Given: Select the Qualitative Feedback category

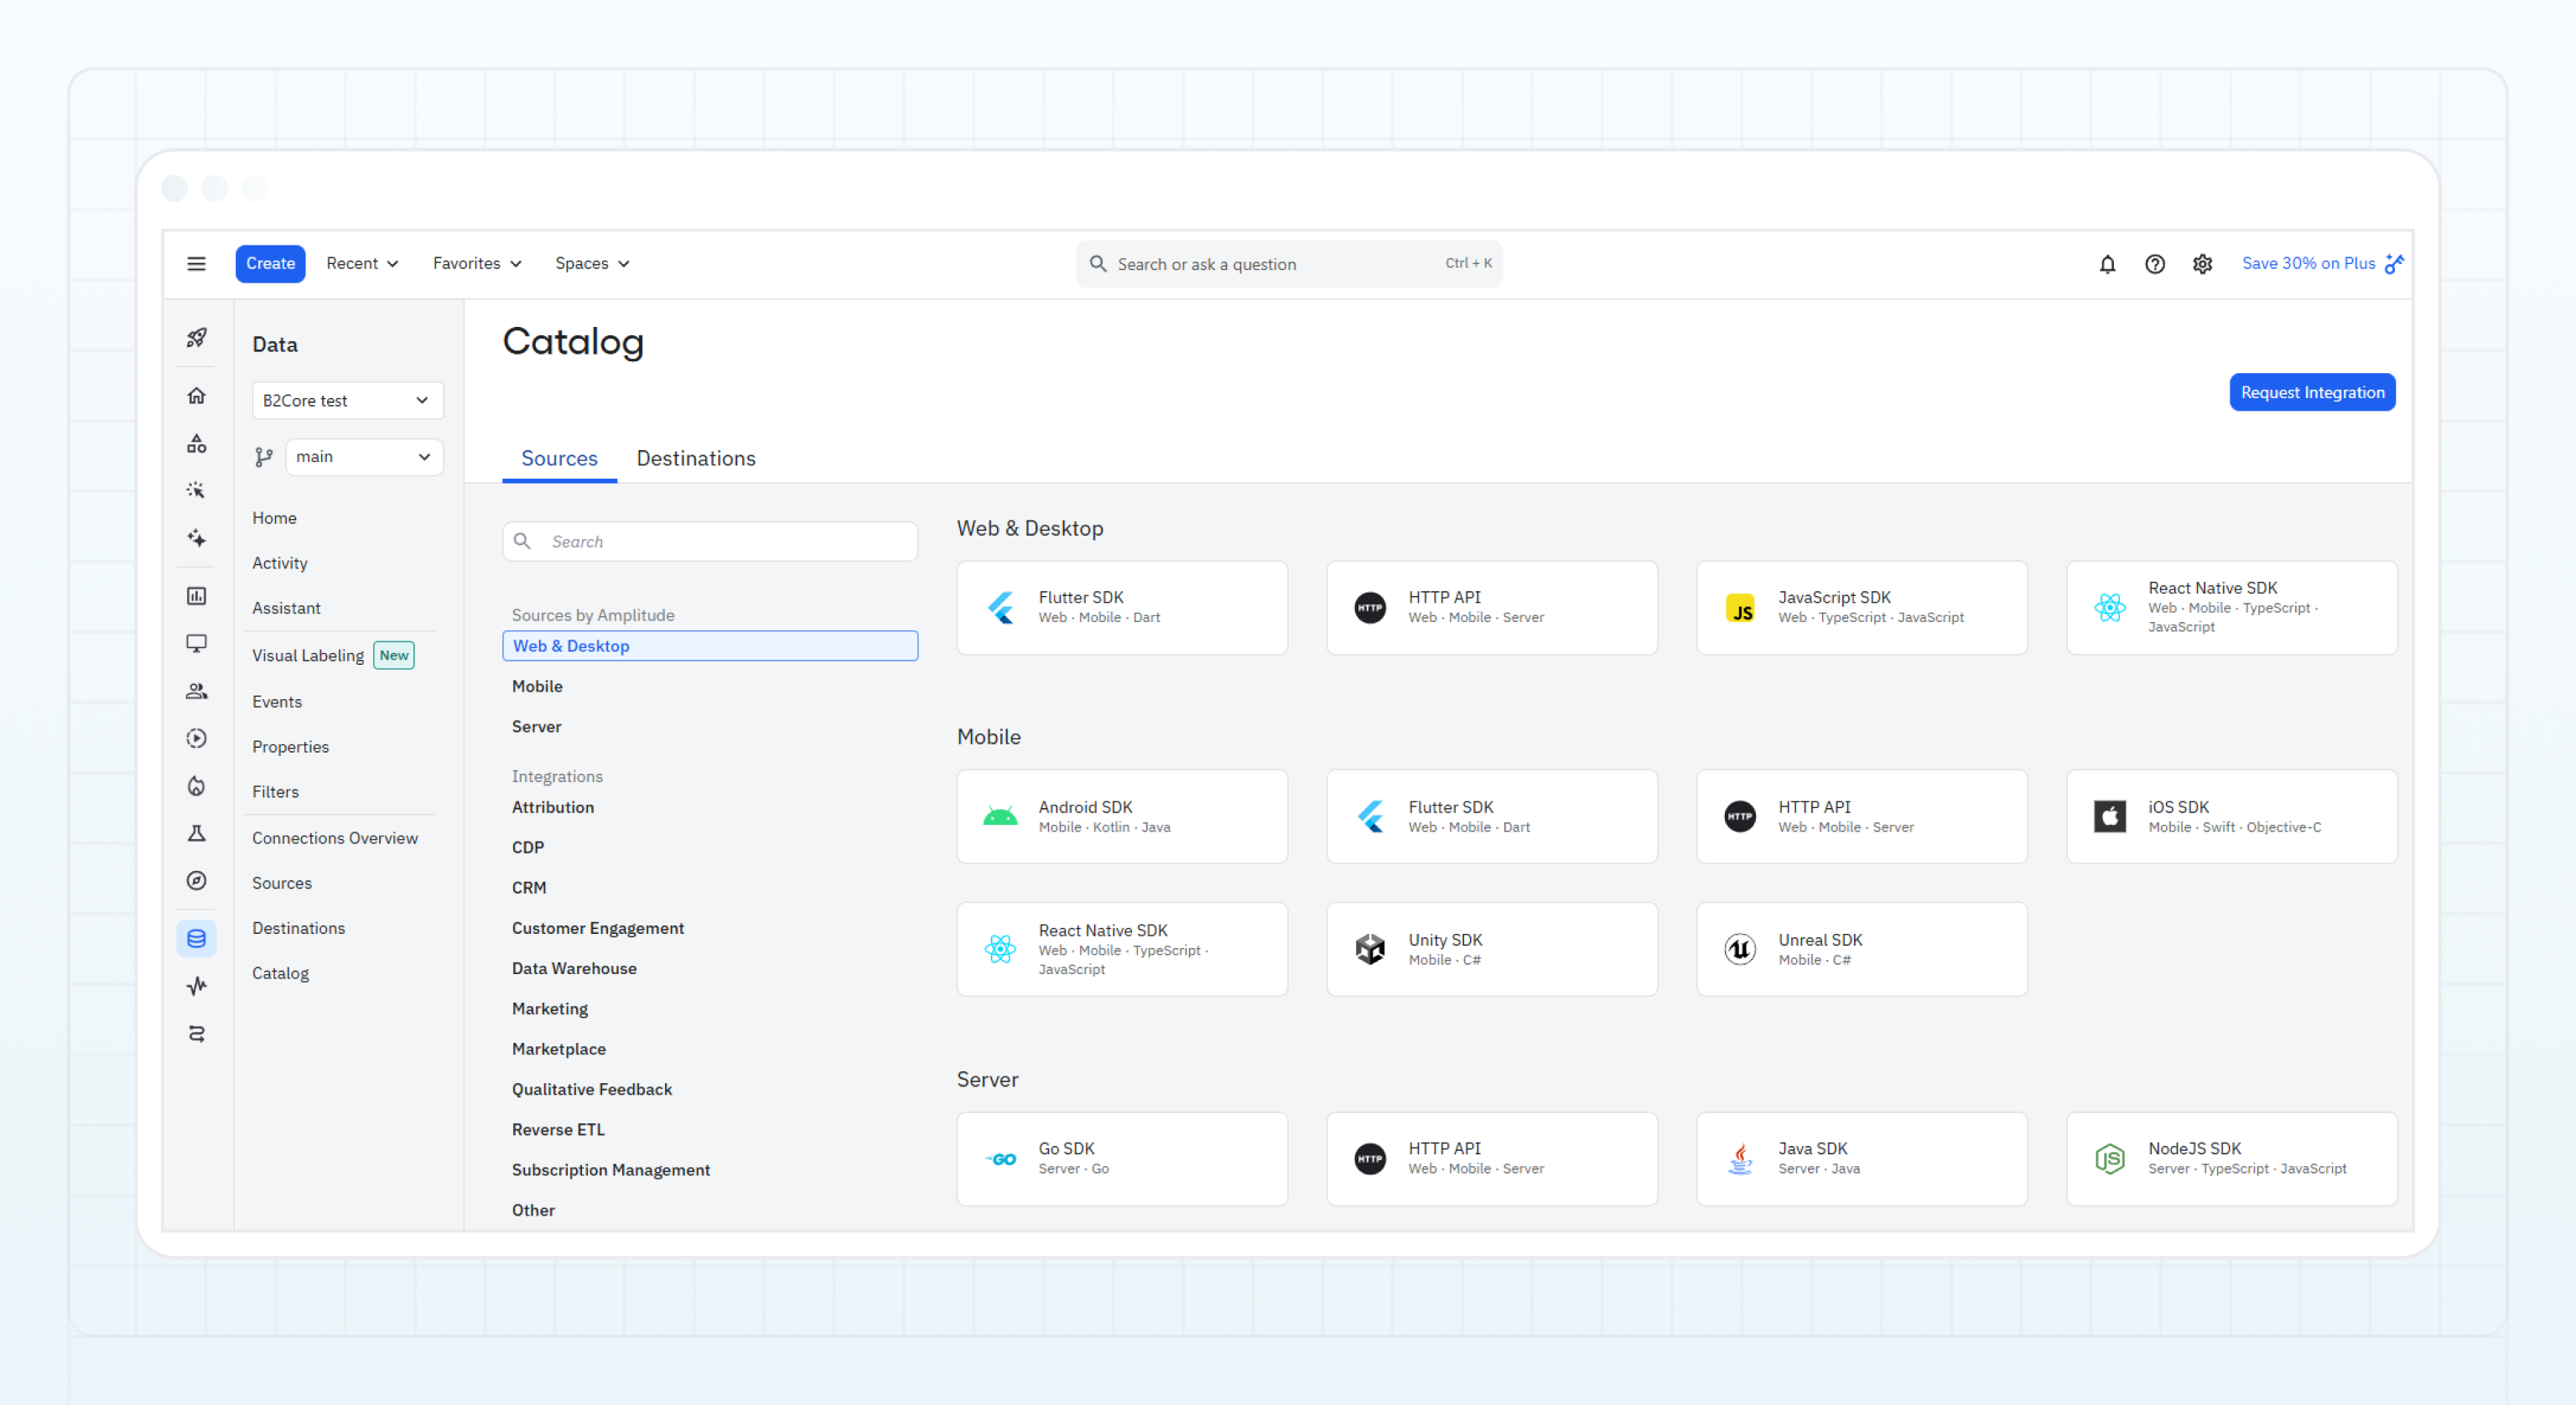Looking at the screenshot, I should [x=592, y=1090].
